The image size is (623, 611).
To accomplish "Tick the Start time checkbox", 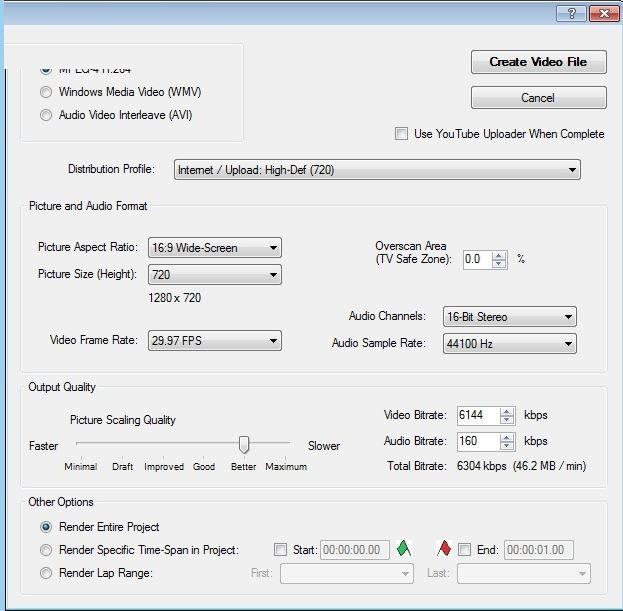I will pyautogui.click(x=280, y=549).
